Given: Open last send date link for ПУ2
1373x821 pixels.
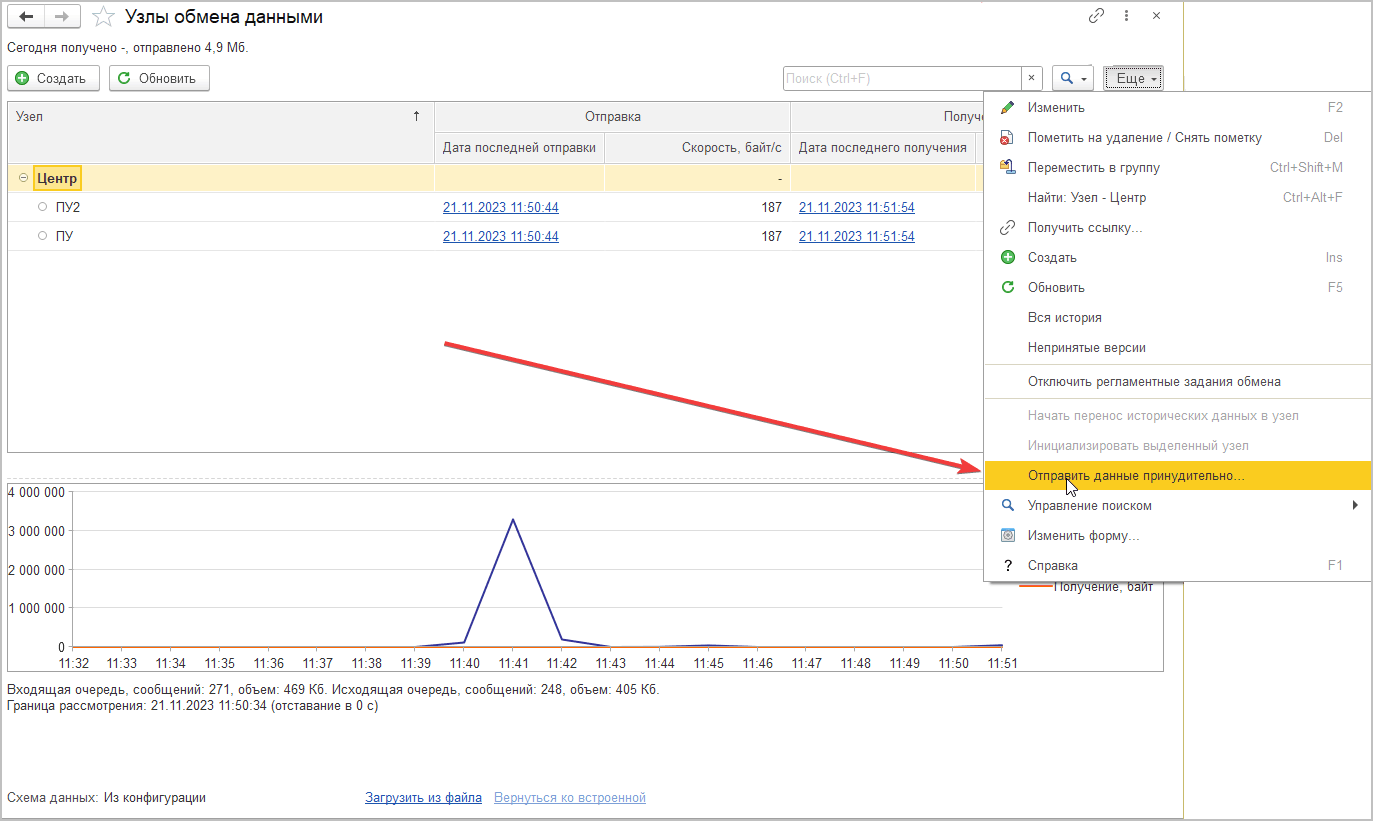Looking at the screenshot, I should click(500, 207).
